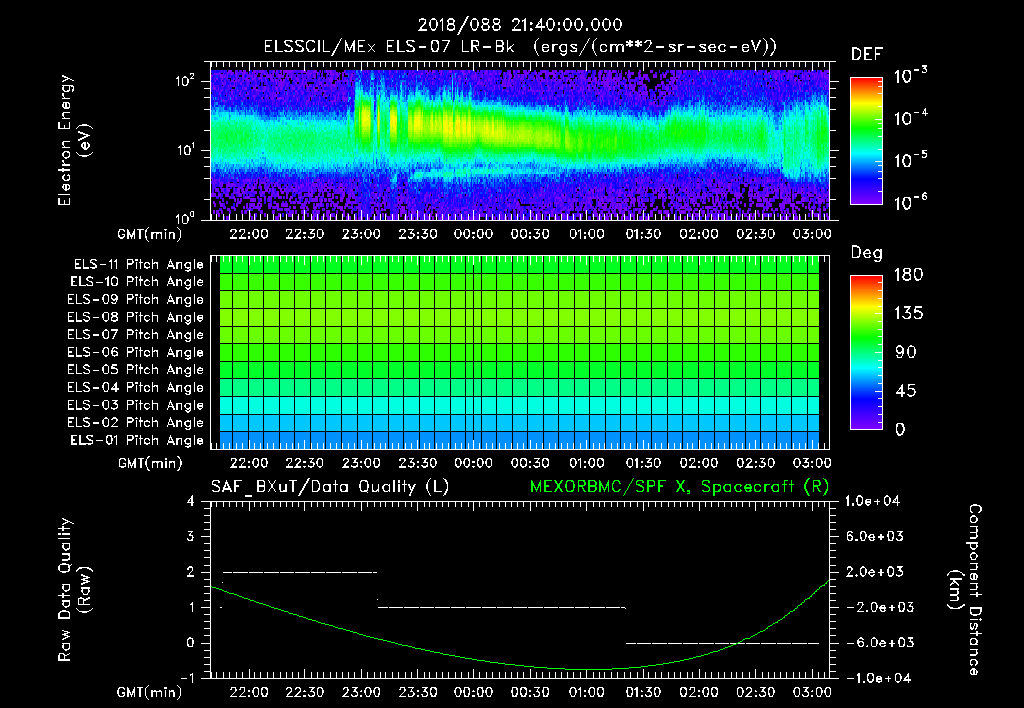Click the data quality level 1 line segment
The width and height of the screenshot is (1024, 708).
click(x=502, y=608)
